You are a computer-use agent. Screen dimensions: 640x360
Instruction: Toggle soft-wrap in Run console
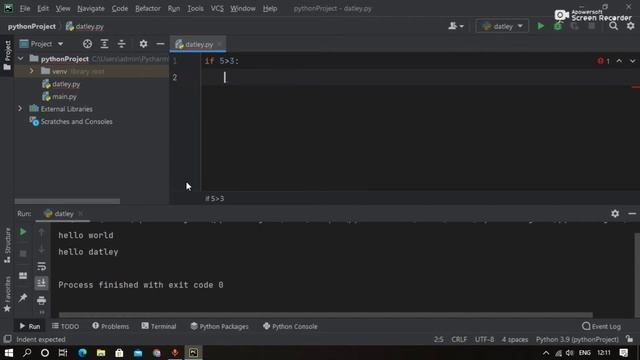[x=41, y=266]
